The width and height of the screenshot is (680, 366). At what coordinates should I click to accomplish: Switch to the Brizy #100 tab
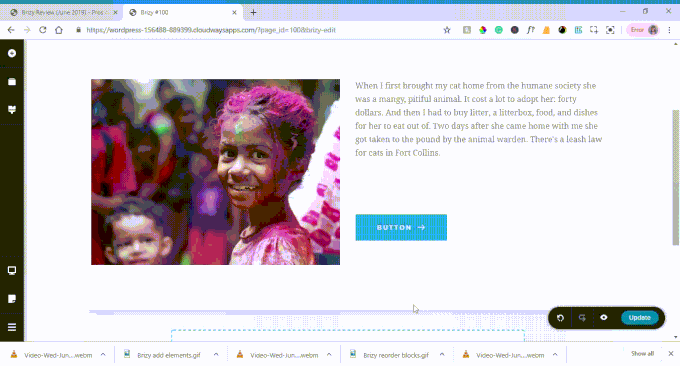pyautogui.click(x=182, y=13)
